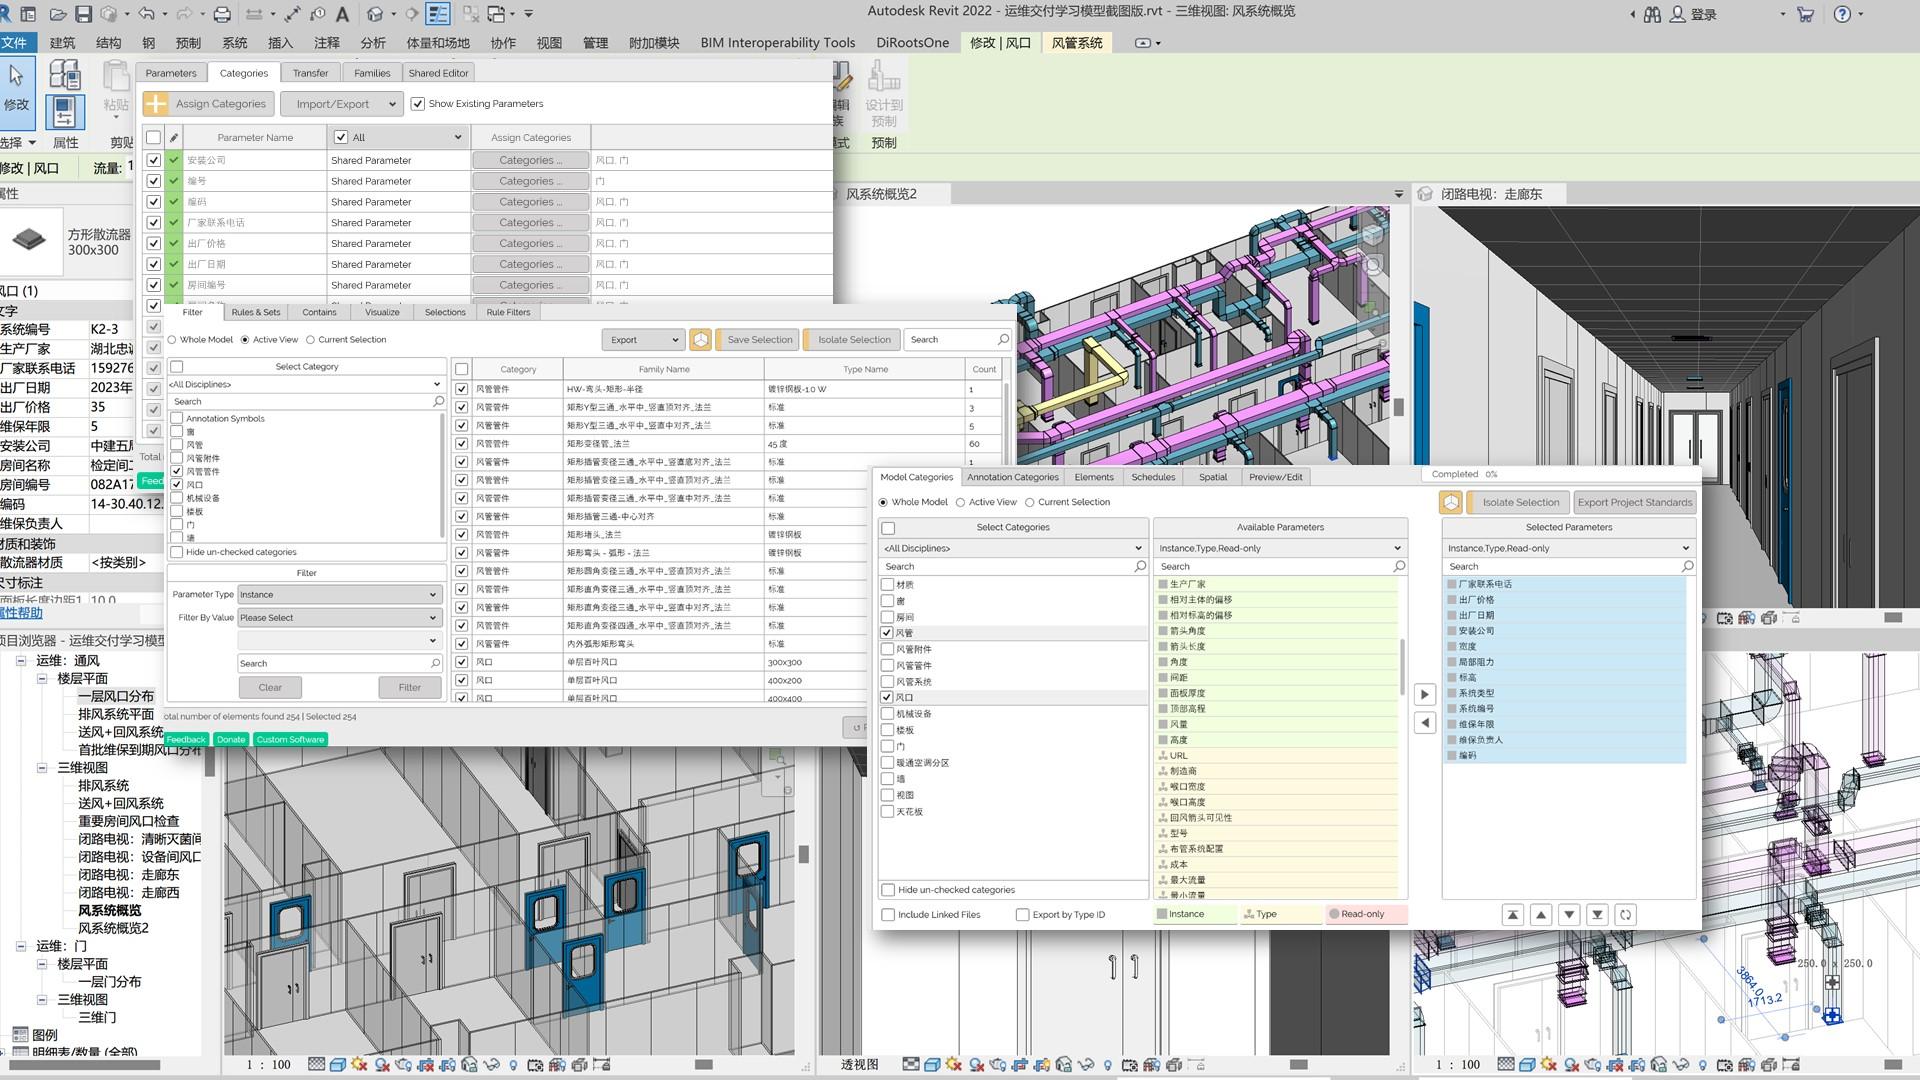
Task: Open the Import/Export dropdown
Action: point(341,104)
